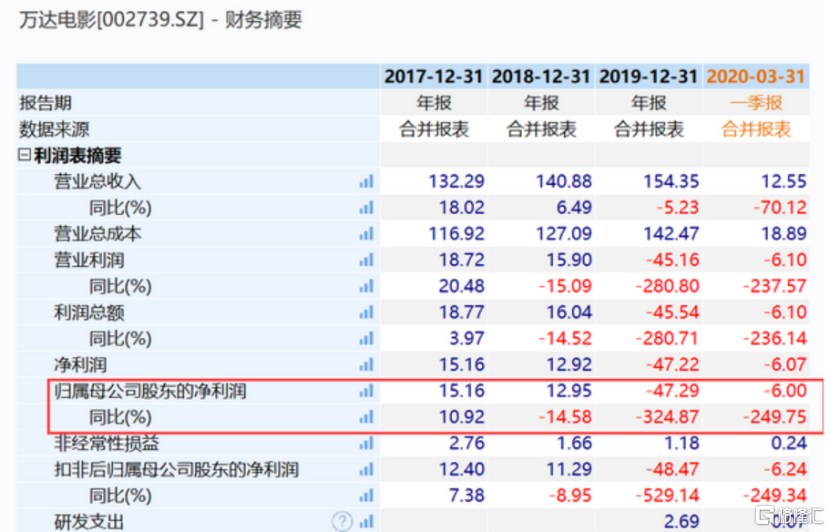The image size is (830, 532).
Task: Select 营业利润 row label
Action: pos(89,260)
